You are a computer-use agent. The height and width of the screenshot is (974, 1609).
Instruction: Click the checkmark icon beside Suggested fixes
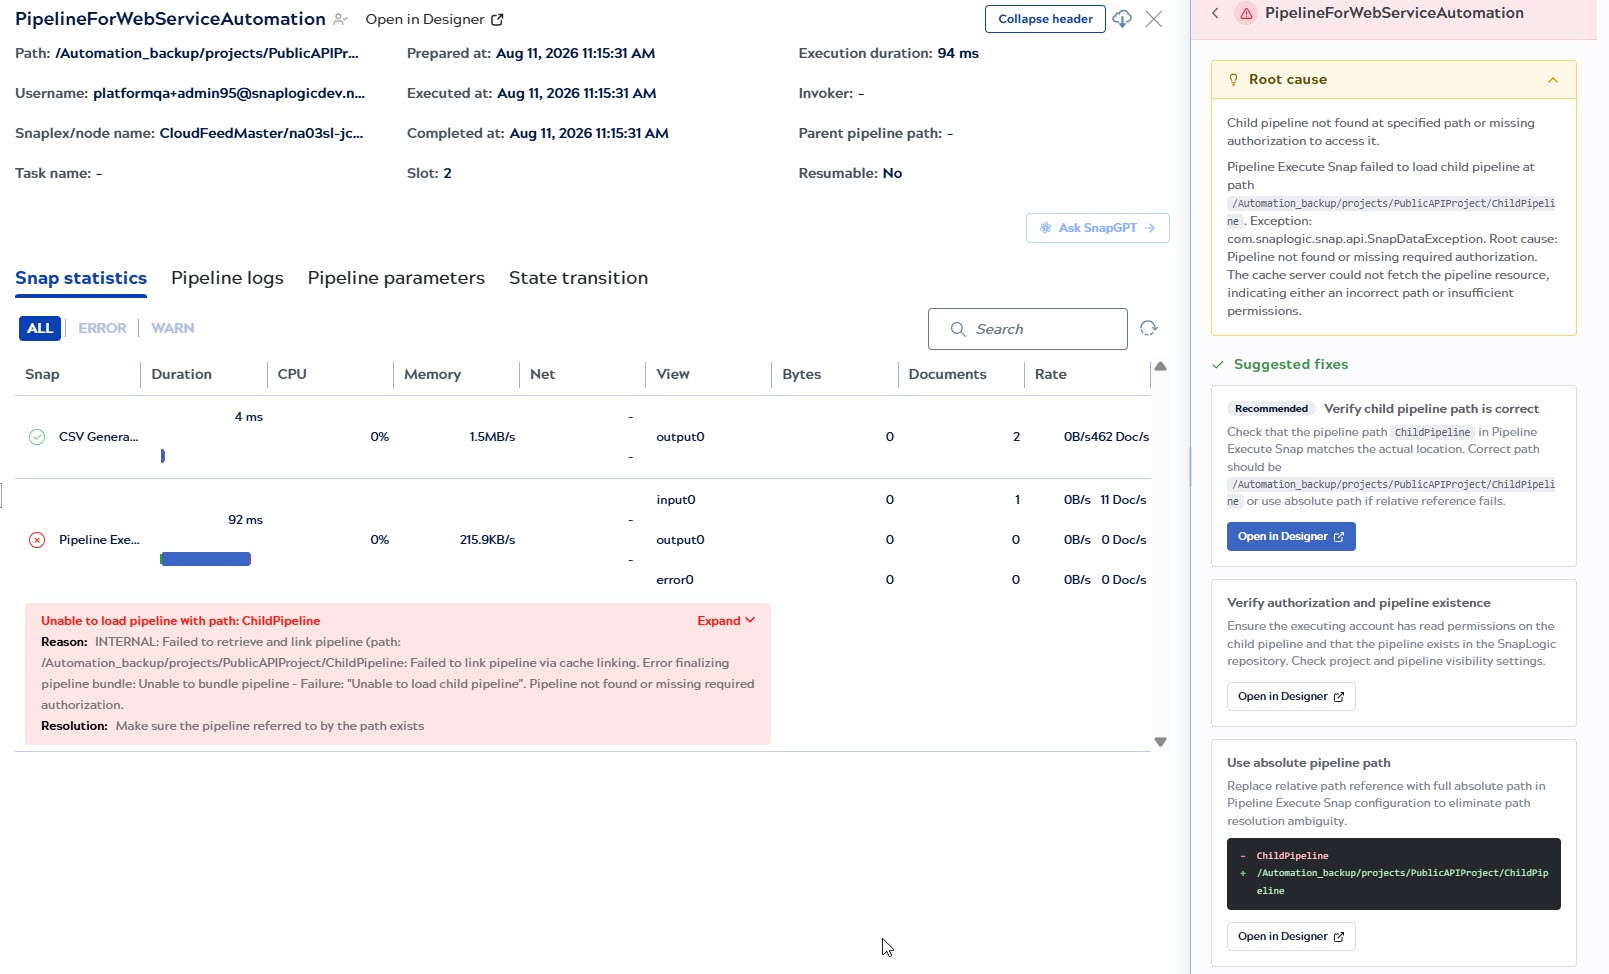point(1218,365)
